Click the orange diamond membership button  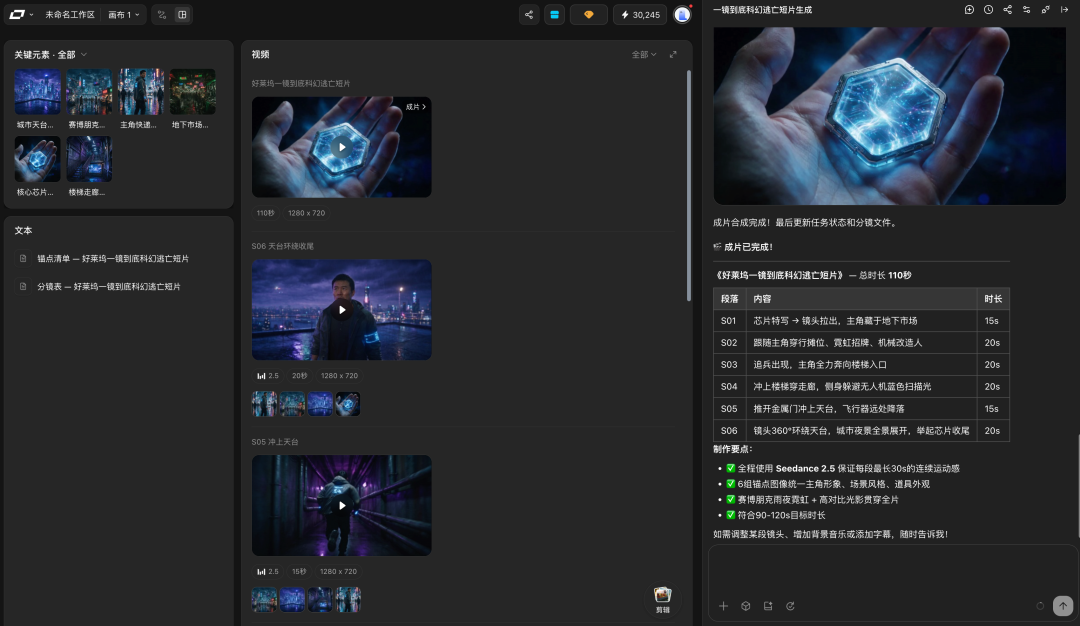589,14
